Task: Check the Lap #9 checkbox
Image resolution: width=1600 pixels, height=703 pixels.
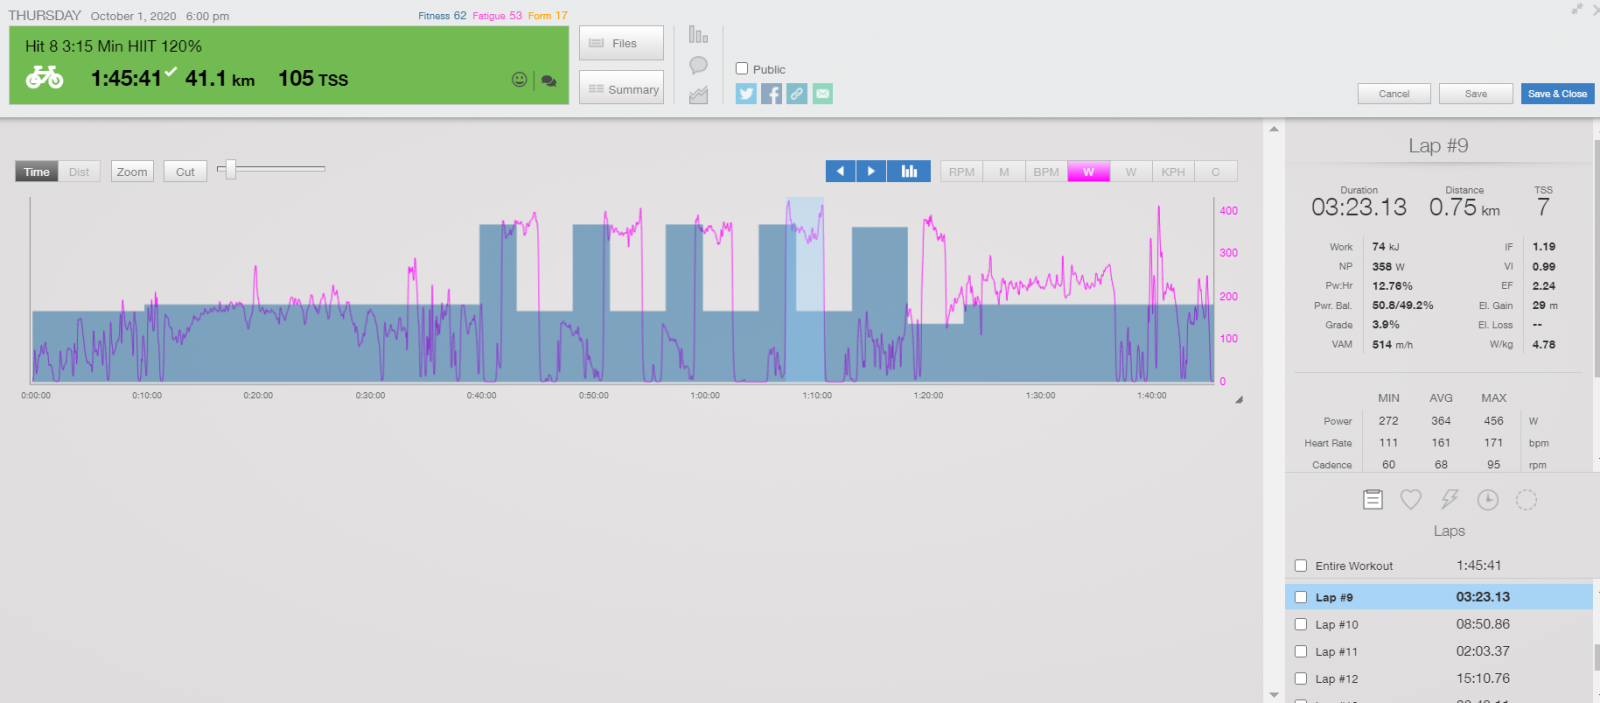Action: 1301,597
